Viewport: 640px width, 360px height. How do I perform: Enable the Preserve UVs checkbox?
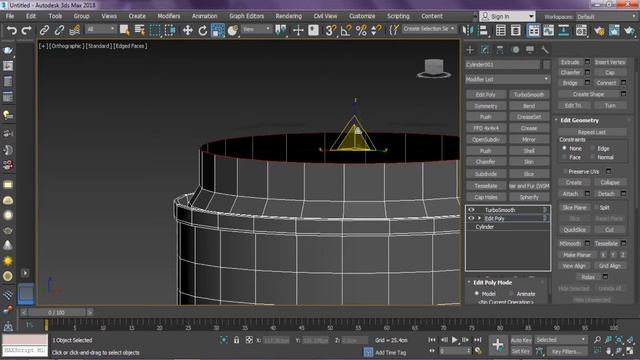tap(565, 171)
